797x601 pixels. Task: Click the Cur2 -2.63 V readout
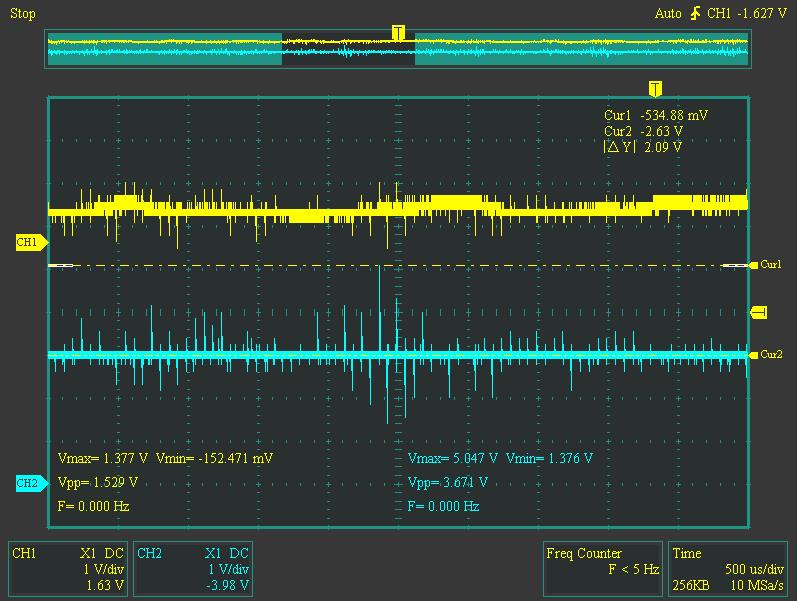643,131
